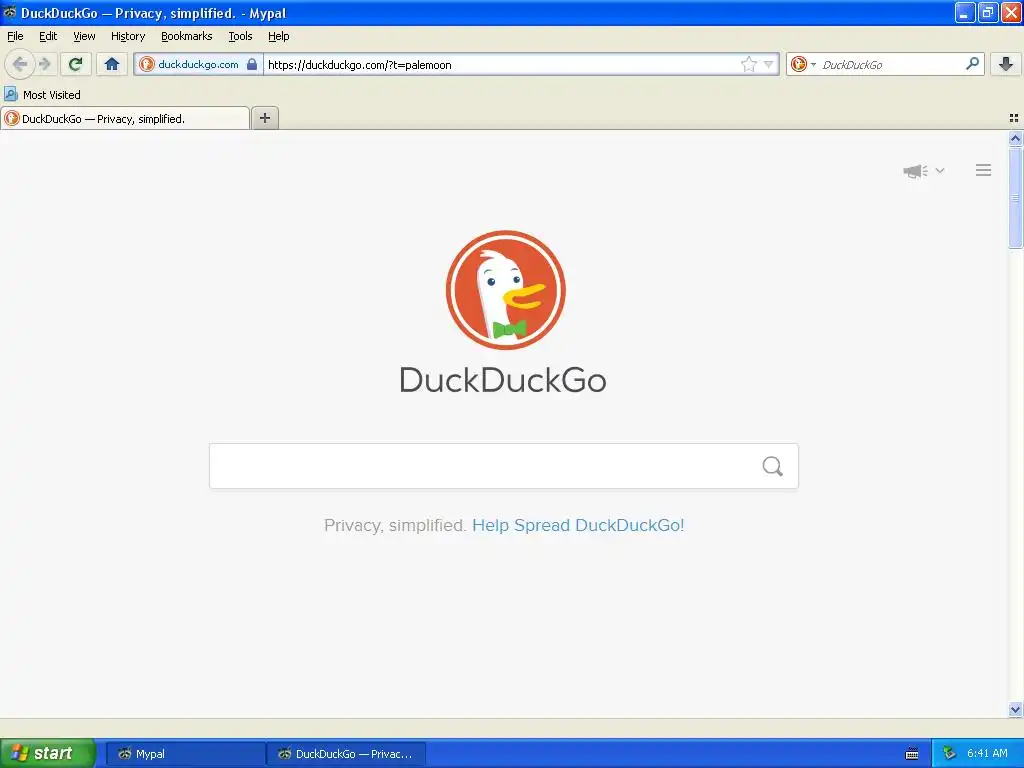
Task: Restore down the Mypal window
Action: (x=987, y=12)
